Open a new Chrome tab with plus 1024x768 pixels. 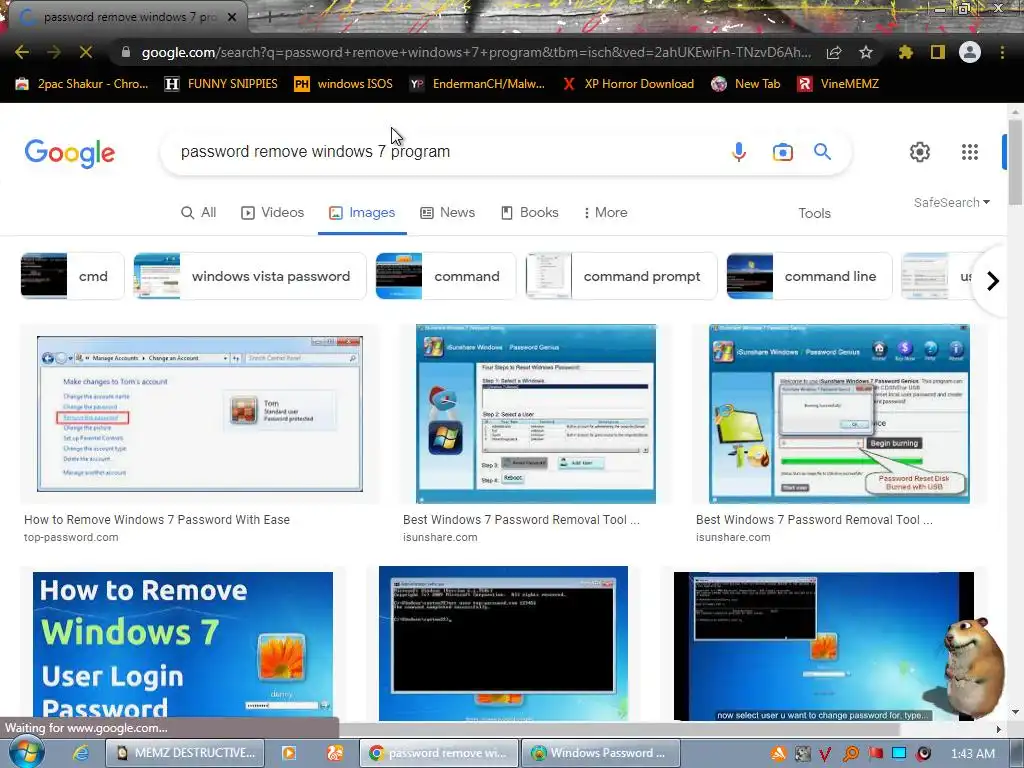pyautogui.click(x=268, y=18)
